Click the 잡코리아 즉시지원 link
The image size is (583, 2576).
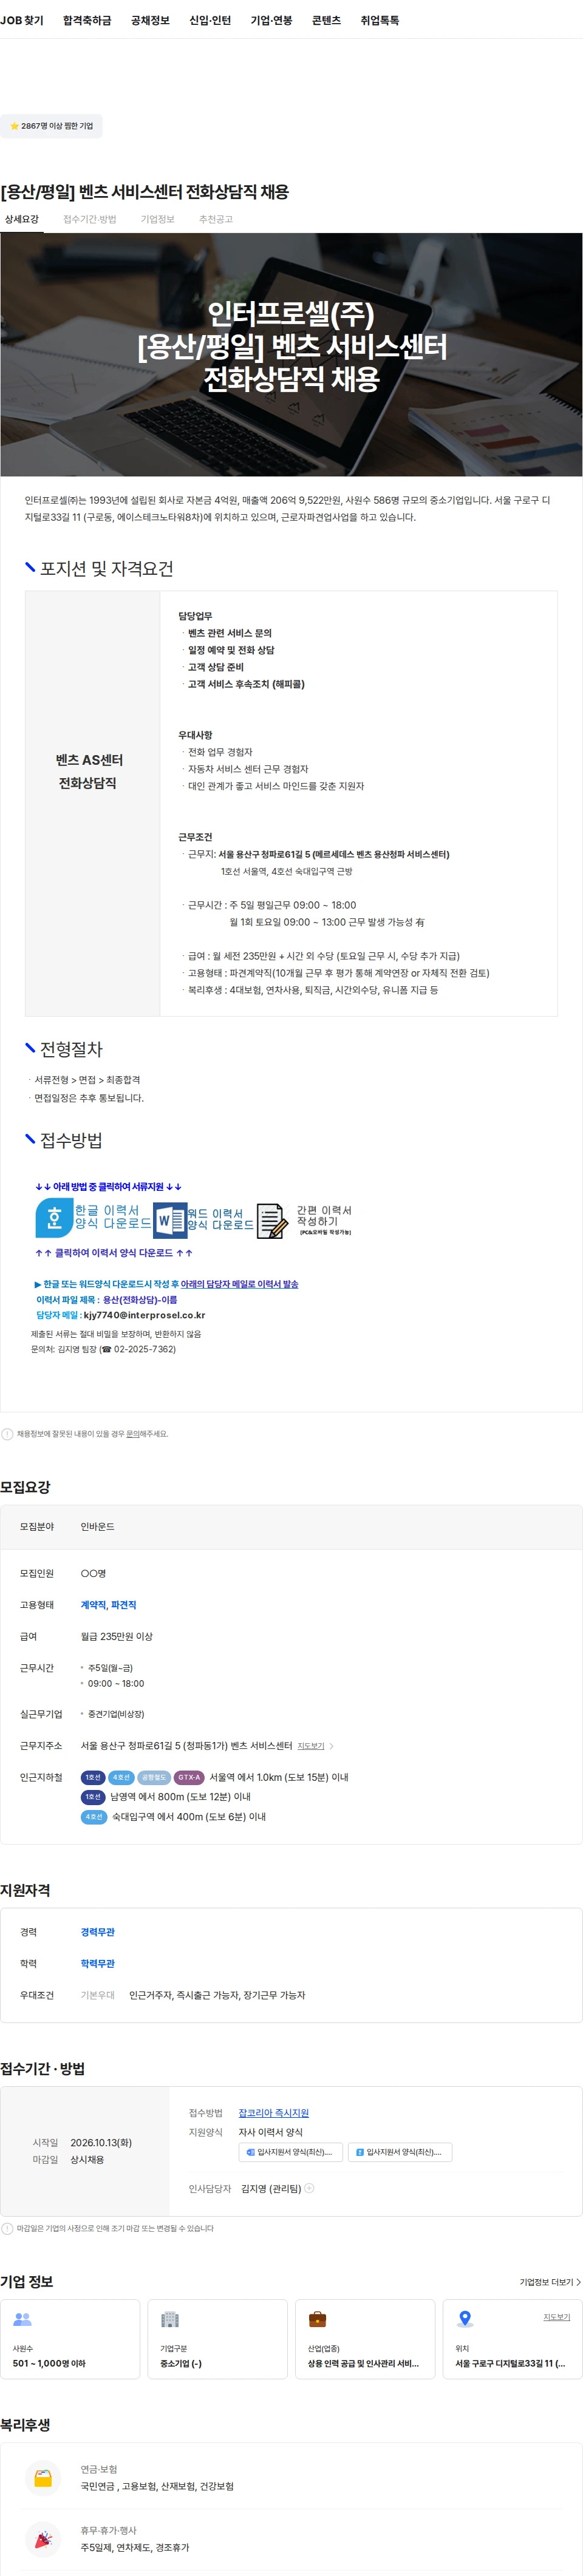pyautogui.click(x=273, y=2112)
